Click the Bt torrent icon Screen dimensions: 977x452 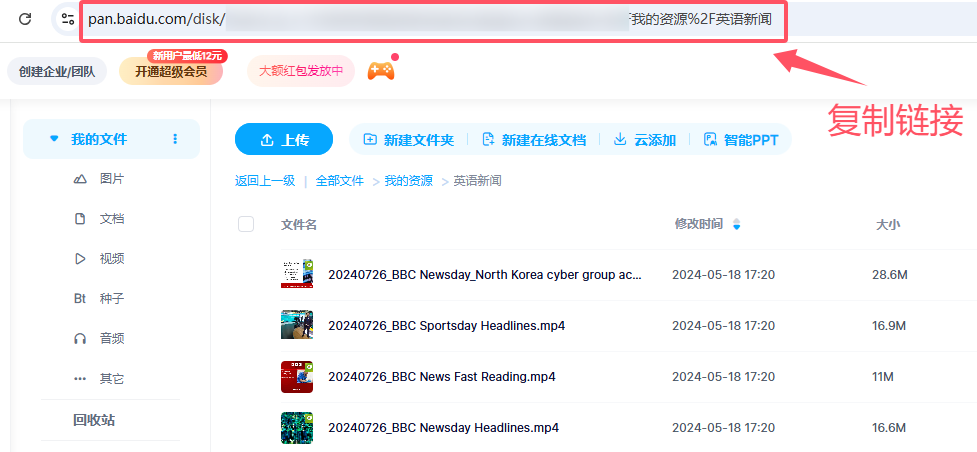tap(80, 299)
